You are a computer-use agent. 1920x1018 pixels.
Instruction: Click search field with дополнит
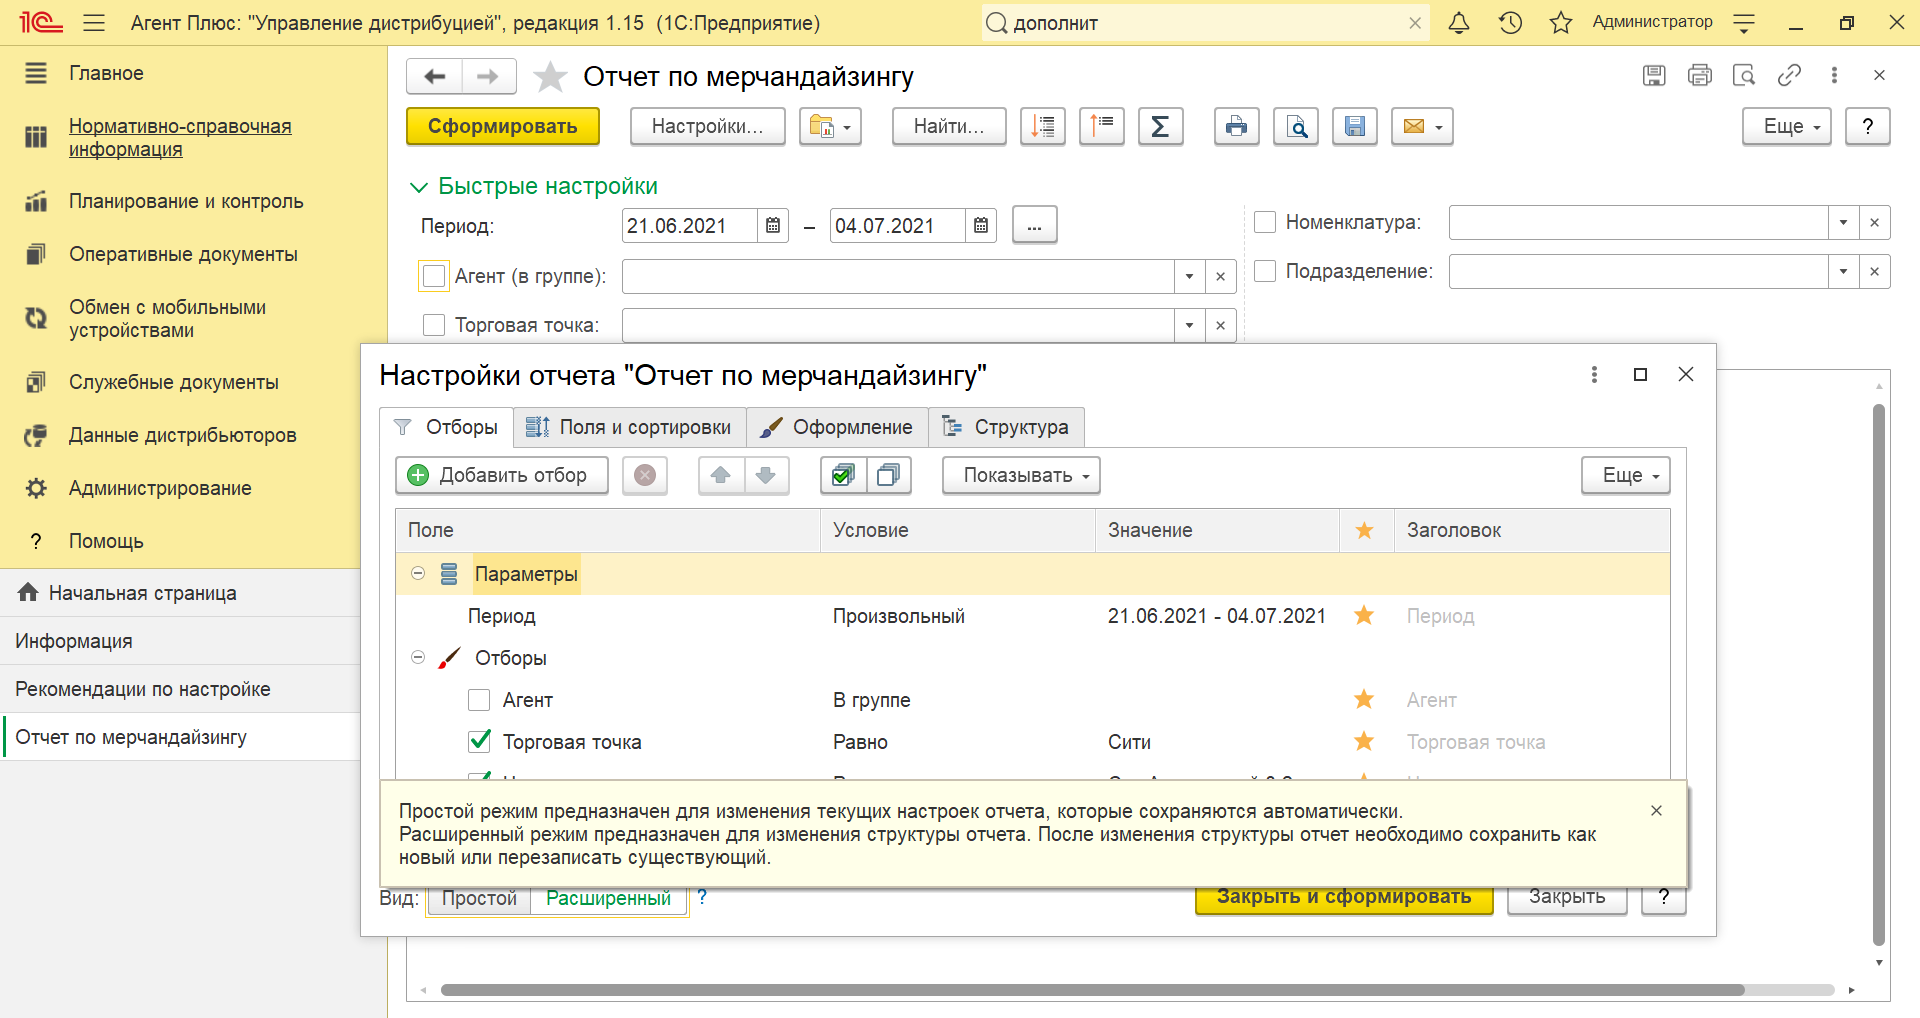pyautogui.click(x=1205, y=23)
